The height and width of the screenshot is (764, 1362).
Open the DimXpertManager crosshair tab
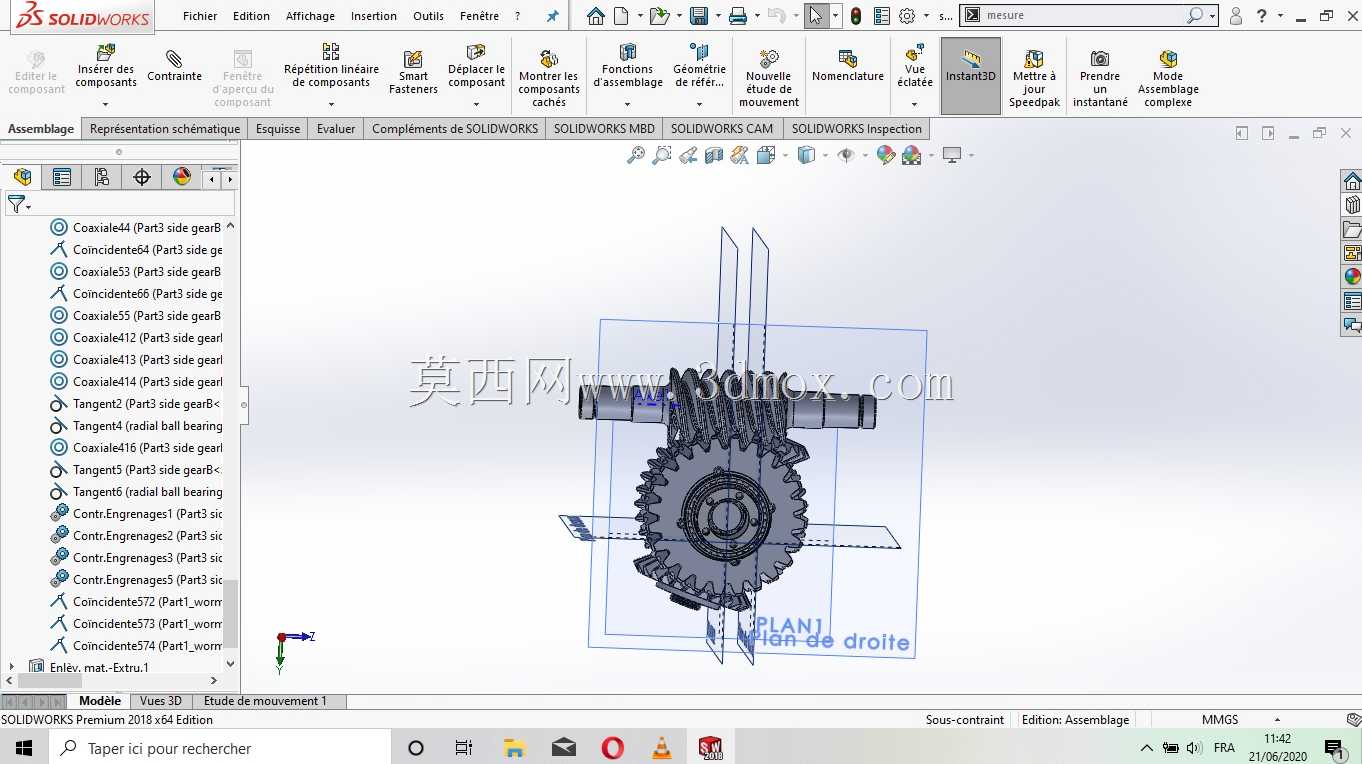(x=142, y=178)
